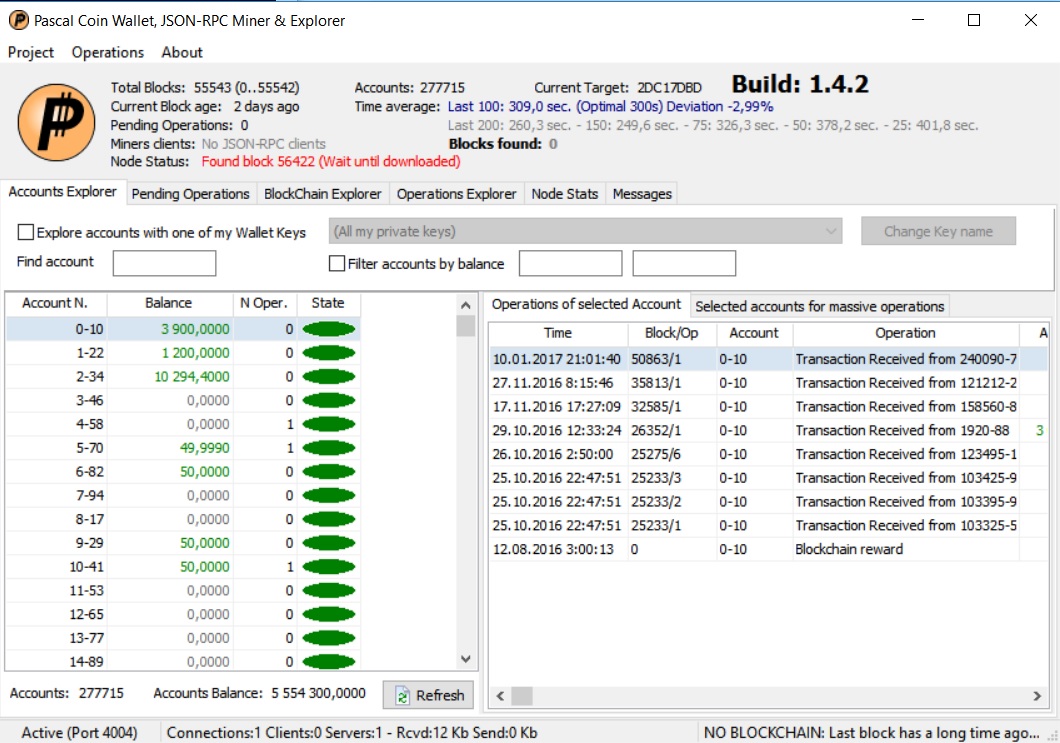Click accounts list scroll up arrow
The width and height of the screenshot is (1060, 743).
466,305
